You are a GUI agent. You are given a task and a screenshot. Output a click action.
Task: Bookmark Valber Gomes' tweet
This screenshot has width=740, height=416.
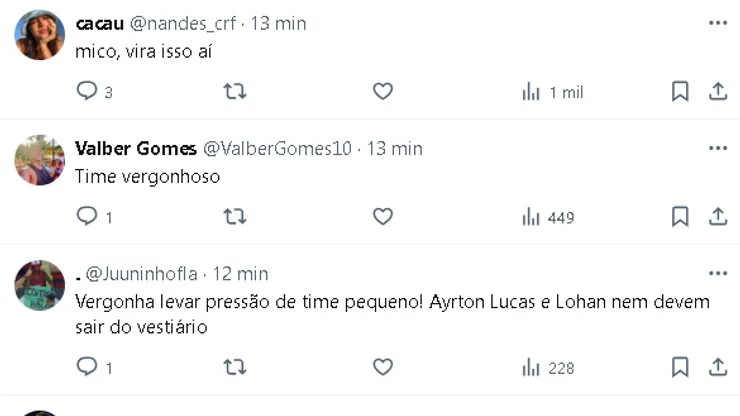[x=680, y=216]
